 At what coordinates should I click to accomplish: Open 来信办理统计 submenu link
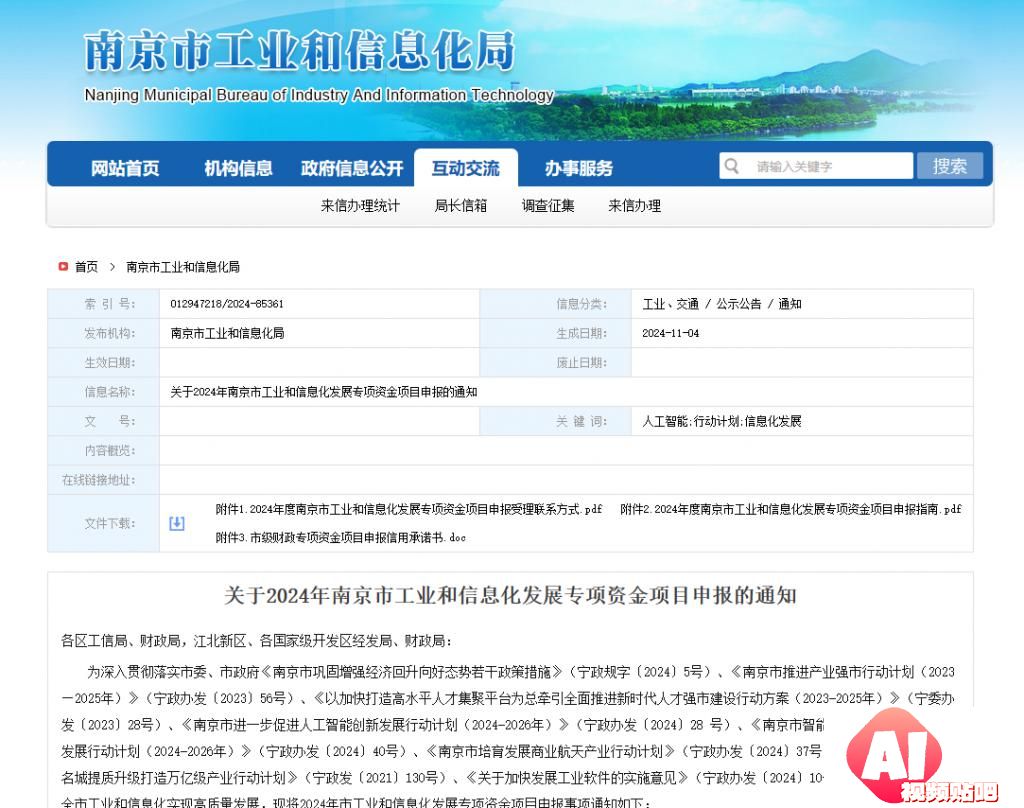pyautogui.click(x=360, y=206)
